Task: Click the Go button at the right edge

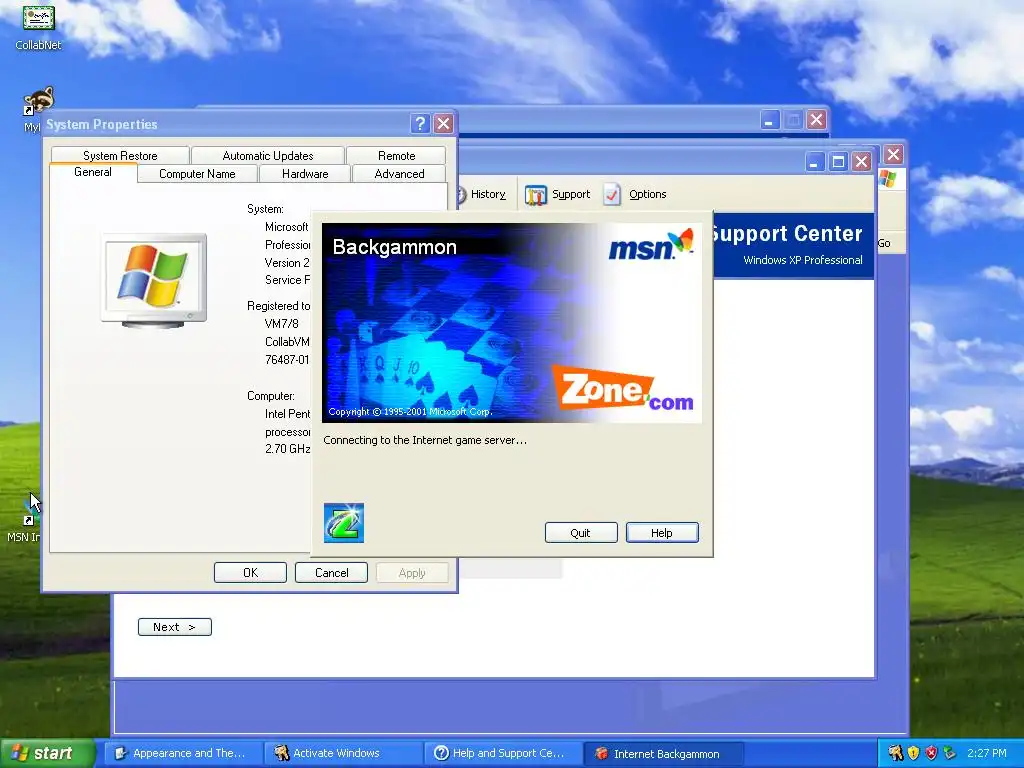Action: (884, 243)
